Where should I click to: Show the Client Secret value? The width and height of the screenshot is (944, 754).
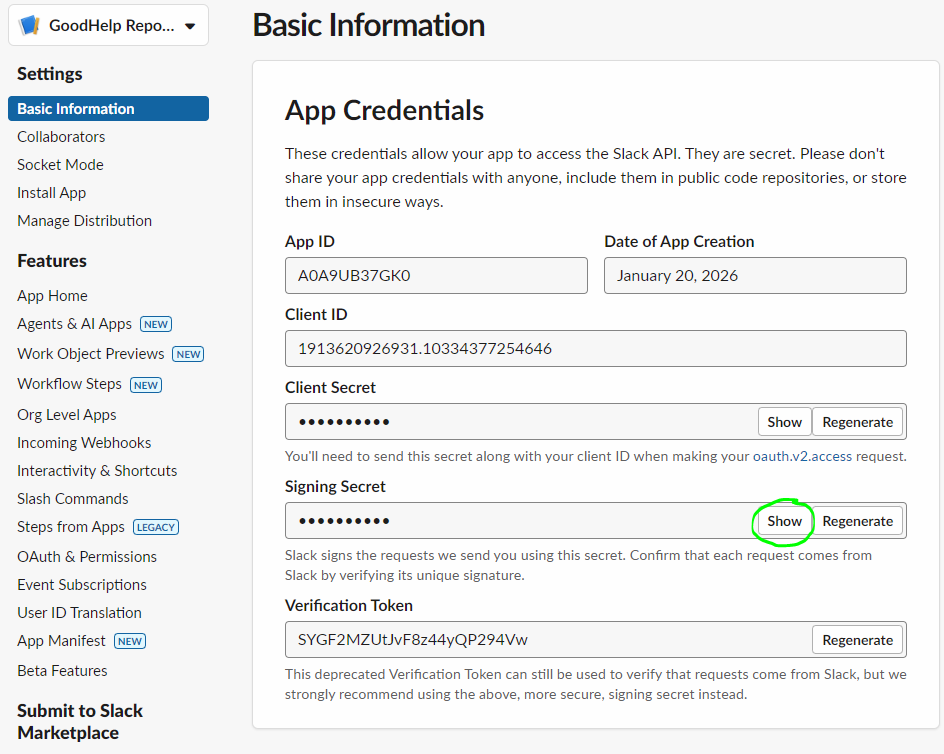[784, 422]
